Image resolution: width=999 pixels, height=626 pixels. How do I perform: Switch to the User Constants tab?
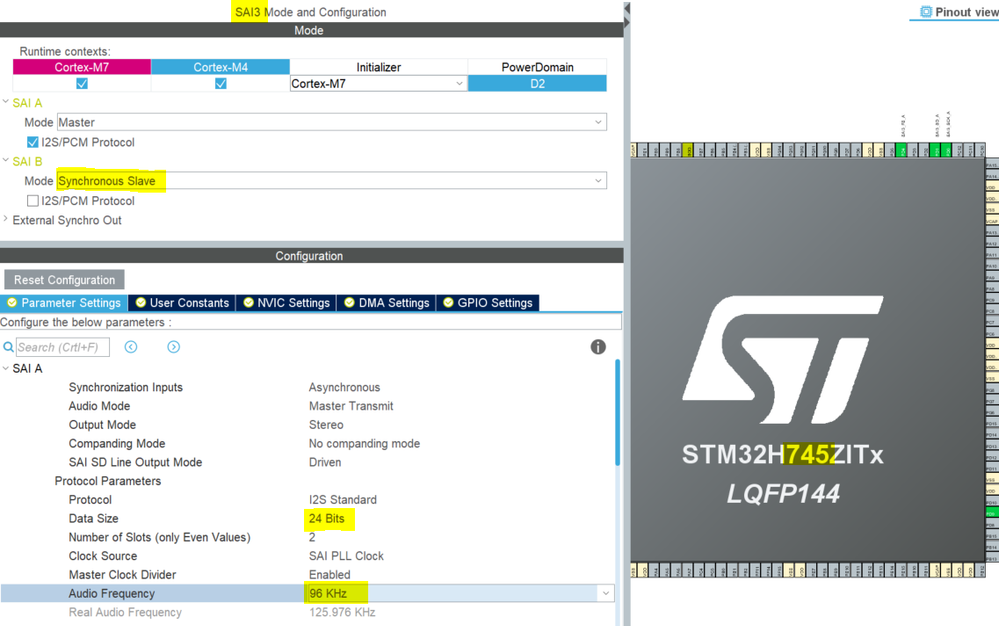click(x=182, y=303)
